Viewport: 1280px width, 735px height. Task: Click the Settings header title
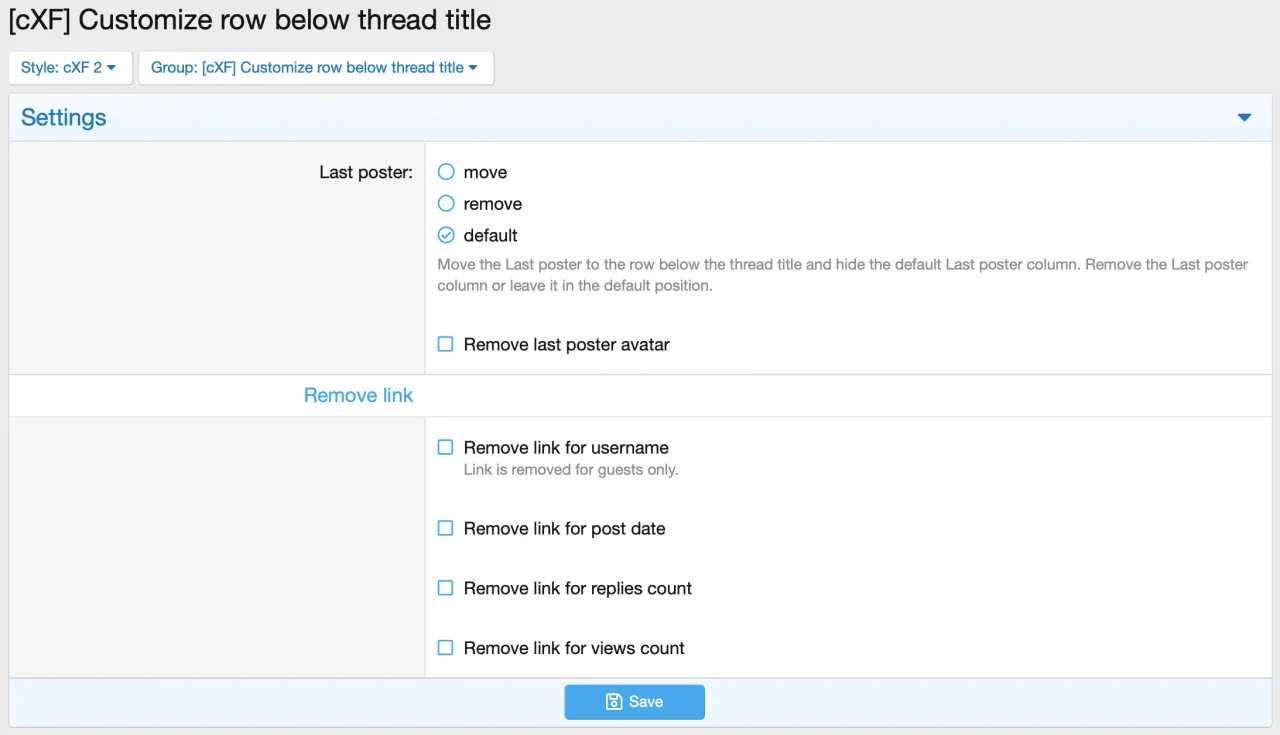point(63,118)
